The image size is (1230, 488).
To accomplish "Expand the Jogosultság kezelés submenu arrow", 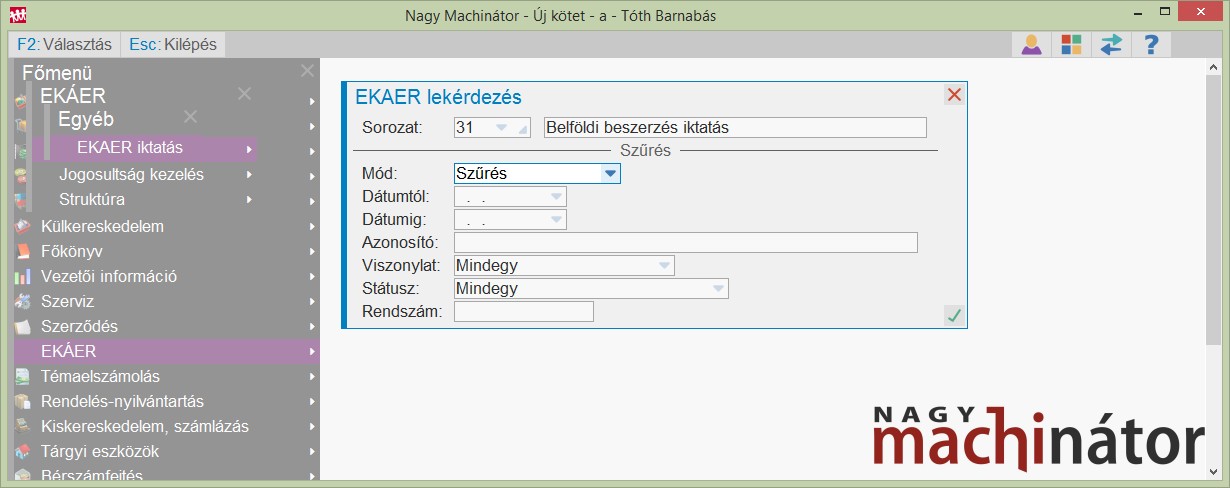I will click(x=249, y=175).
